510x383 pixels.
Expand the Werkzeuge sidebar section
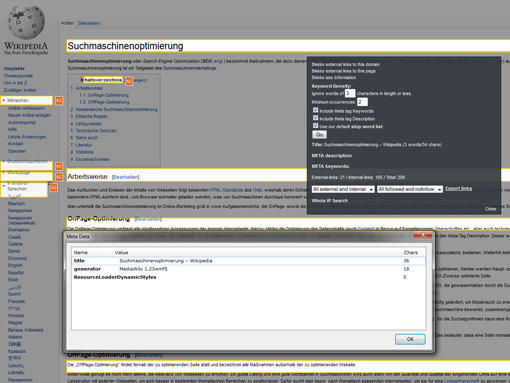tap(4, 173)
